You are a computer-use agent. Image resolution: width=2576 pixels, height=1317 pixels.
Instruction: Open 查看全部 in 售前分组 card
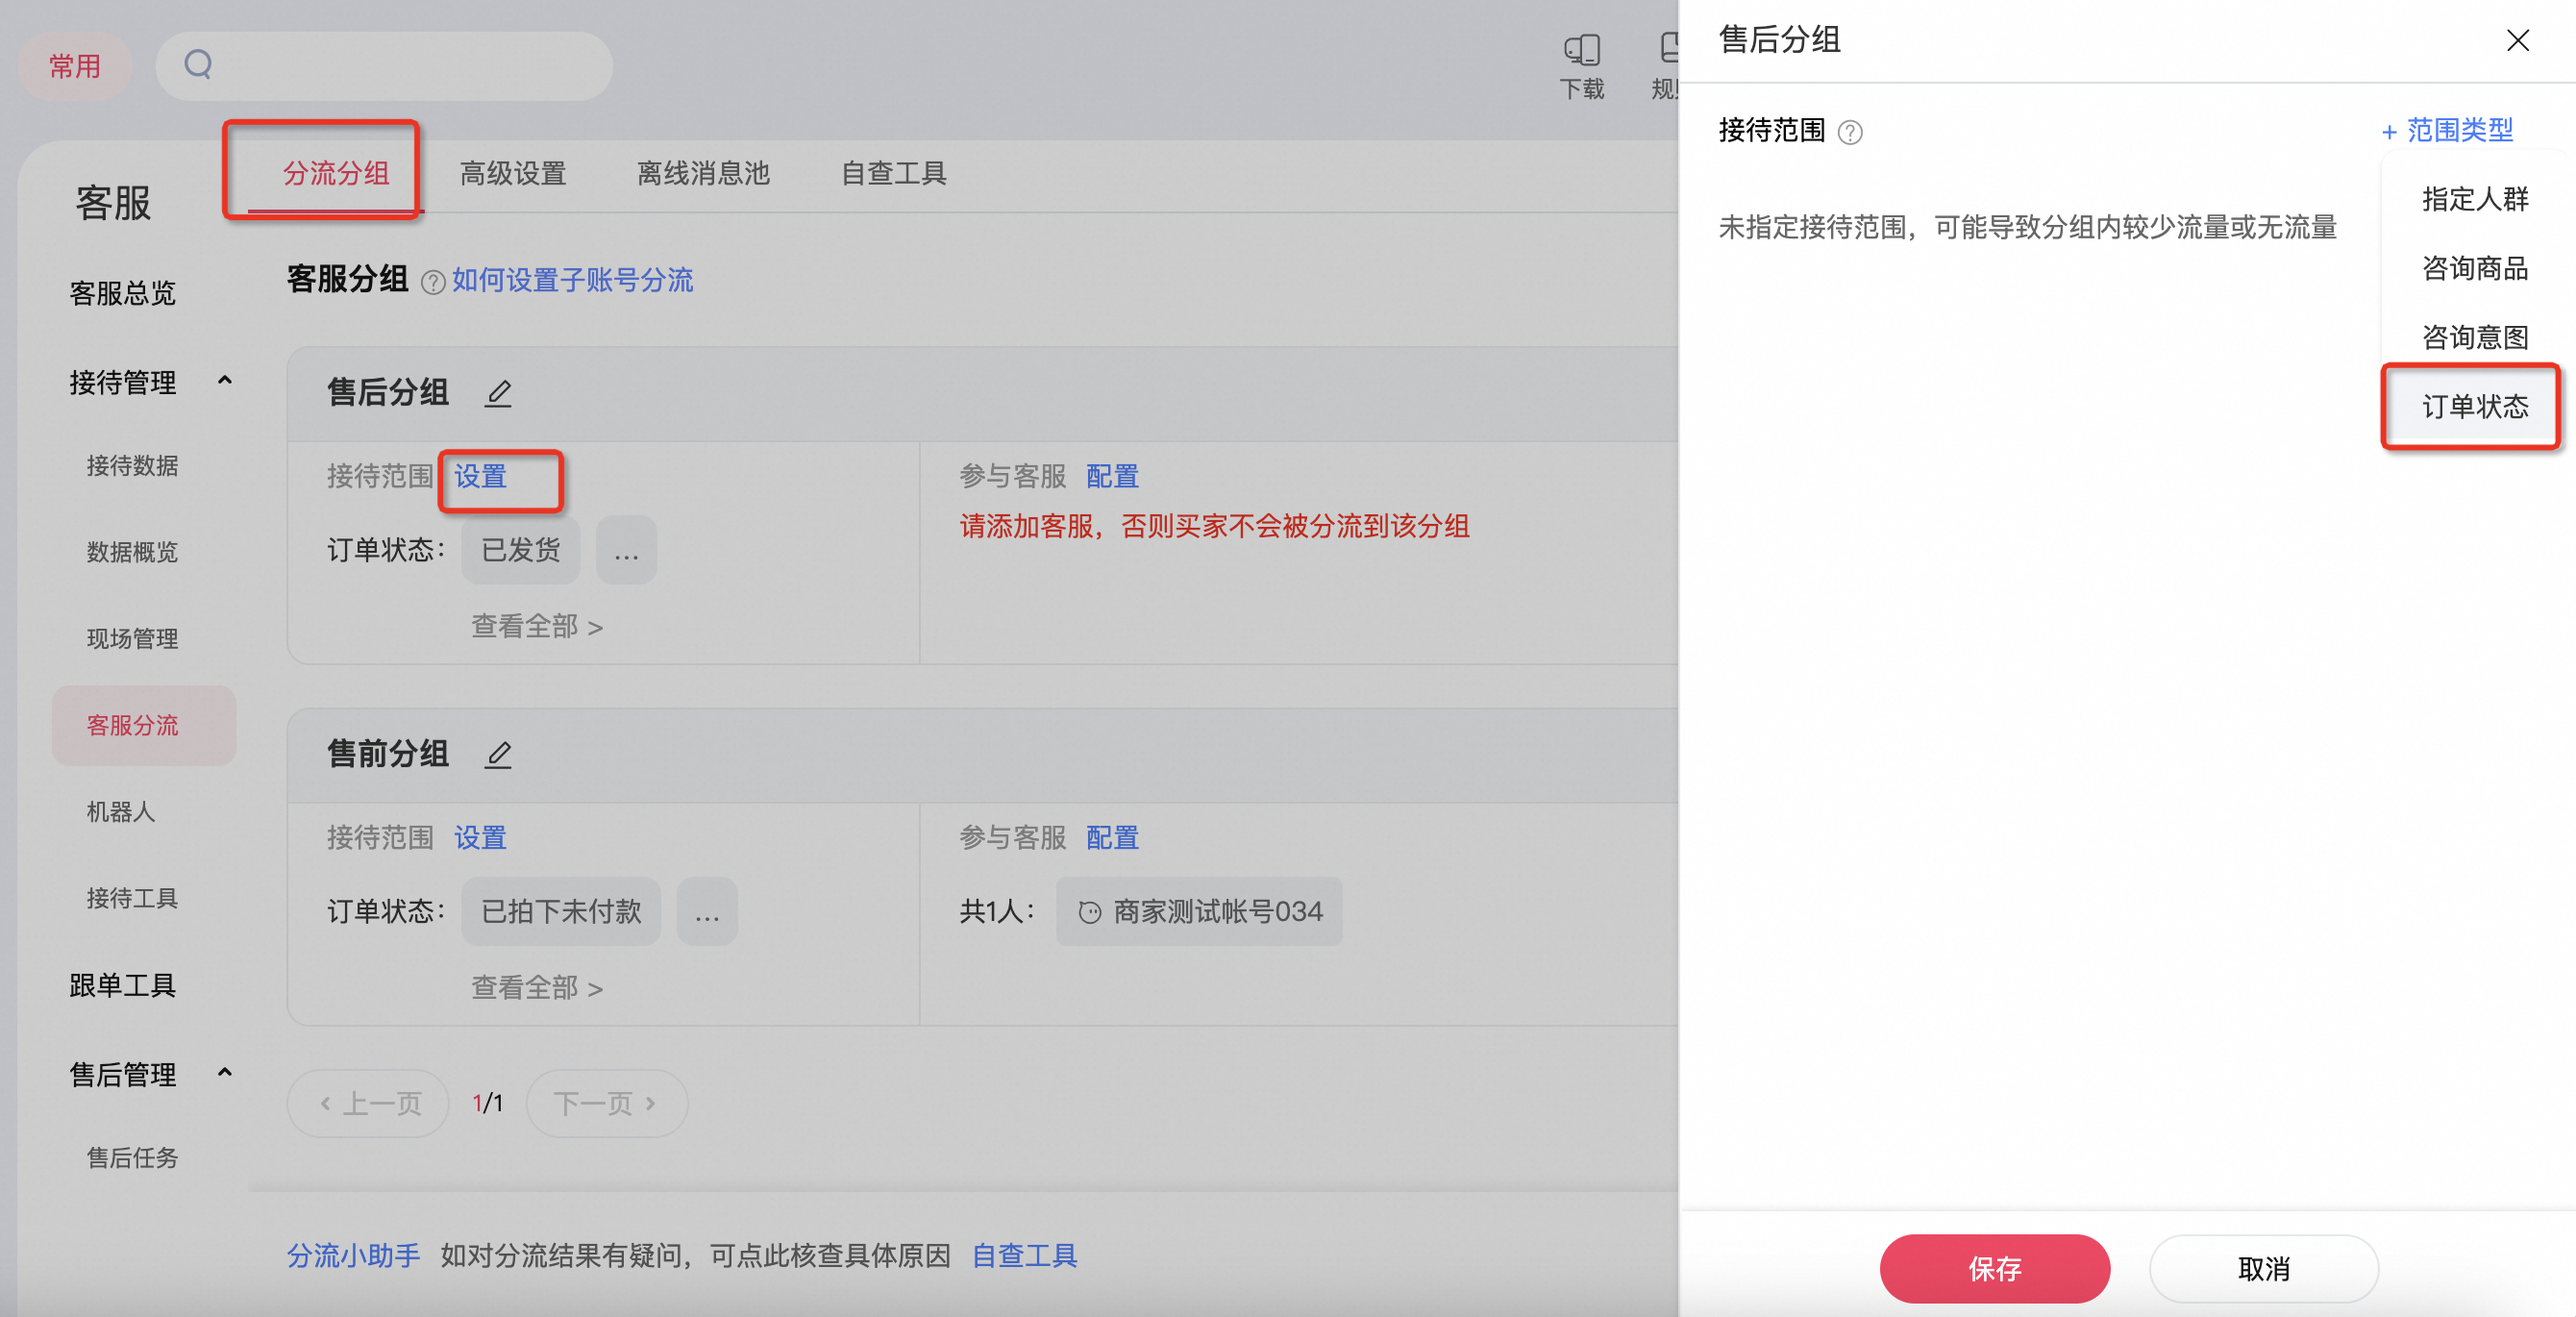(537, 988)
